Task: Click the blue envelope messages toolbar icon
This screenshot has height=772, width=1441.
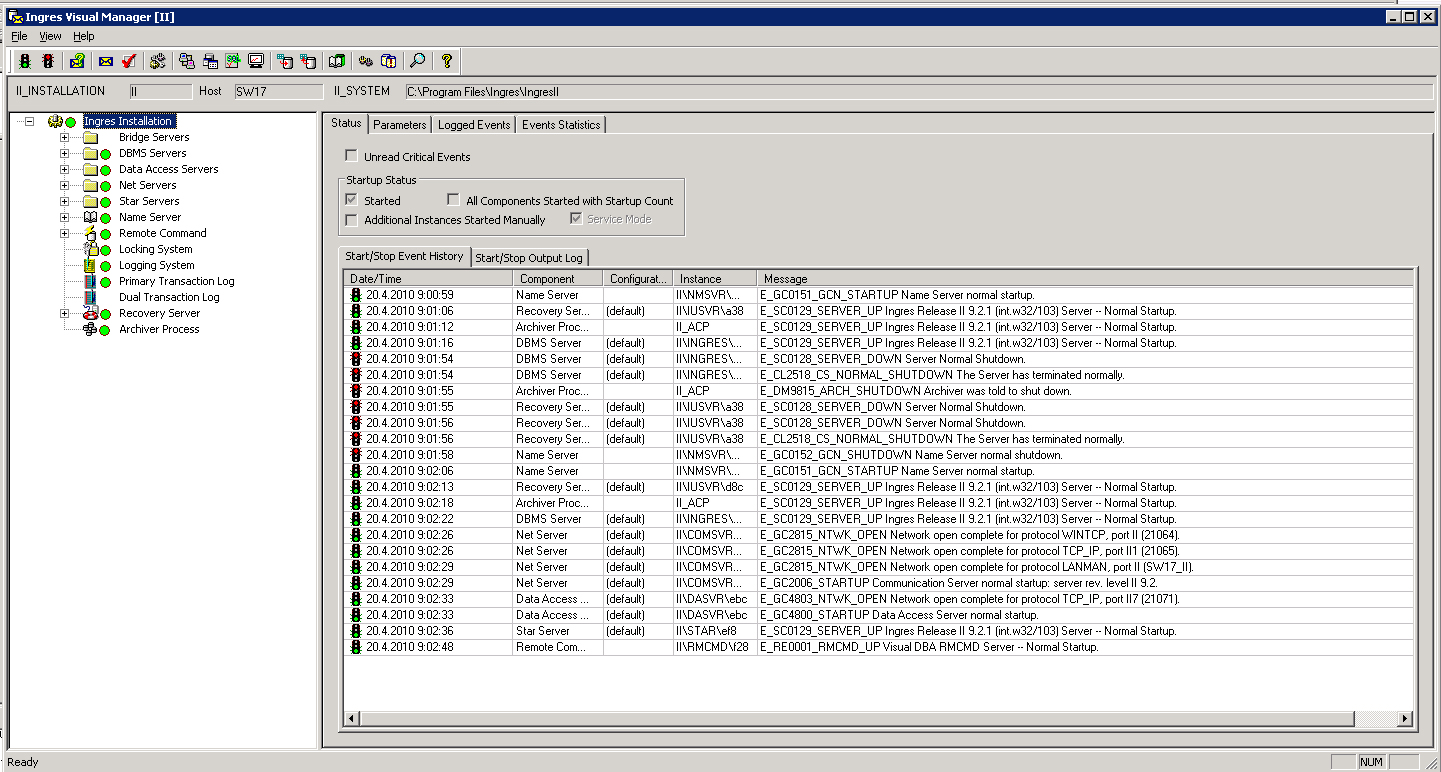Action: click(x=106, y=61)
